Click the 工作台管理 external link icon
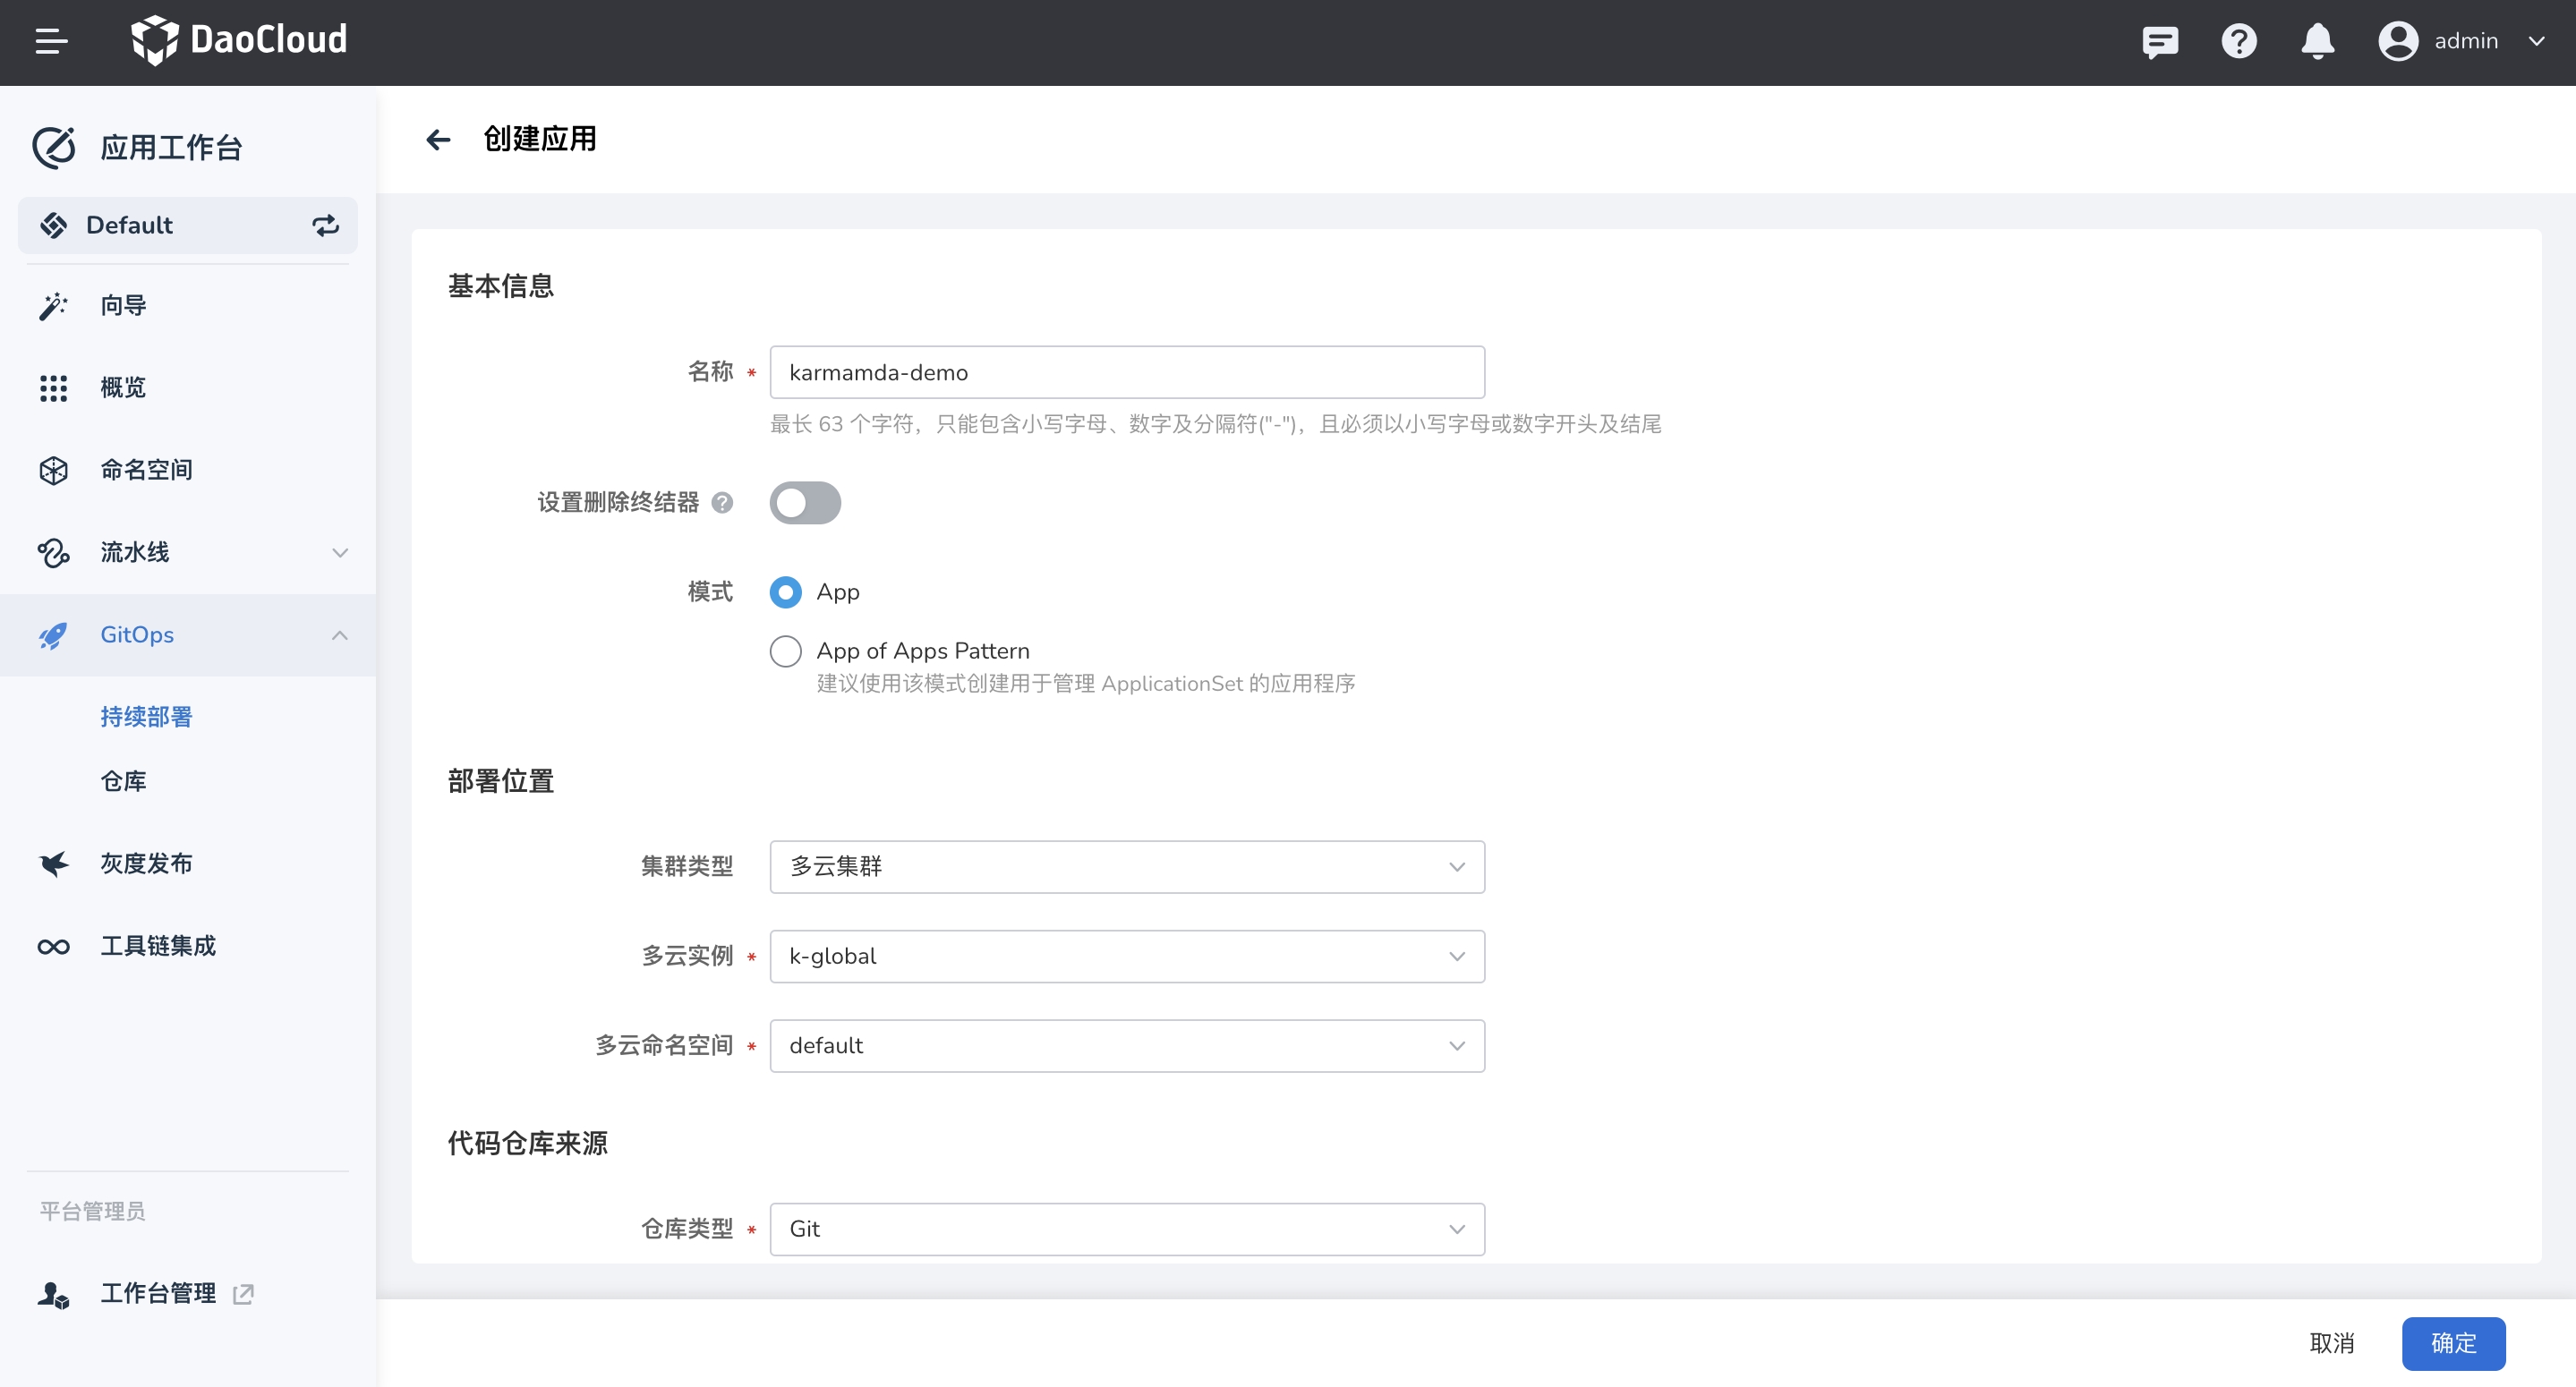Viewport: 2576px width, 1387px height. 243,1294
